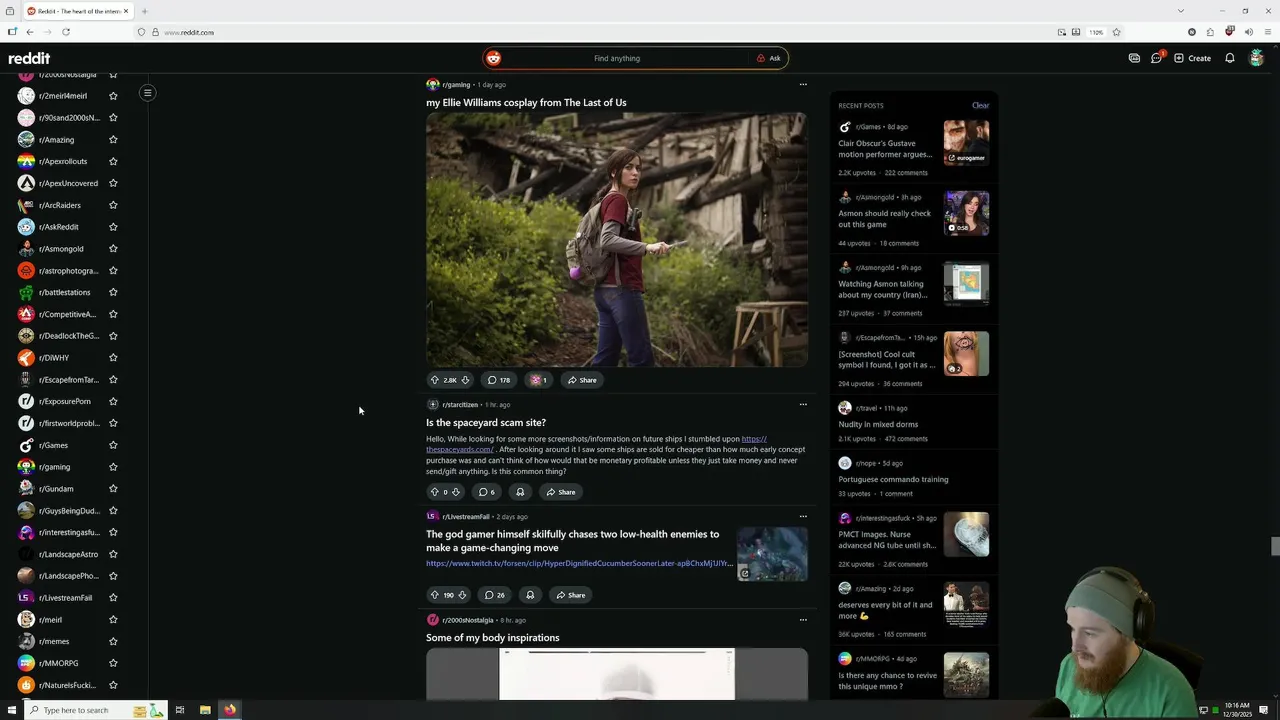Open the Ellie Williams cosplay photo
This screenshot has width=1280, height=720.
[617, 239]
